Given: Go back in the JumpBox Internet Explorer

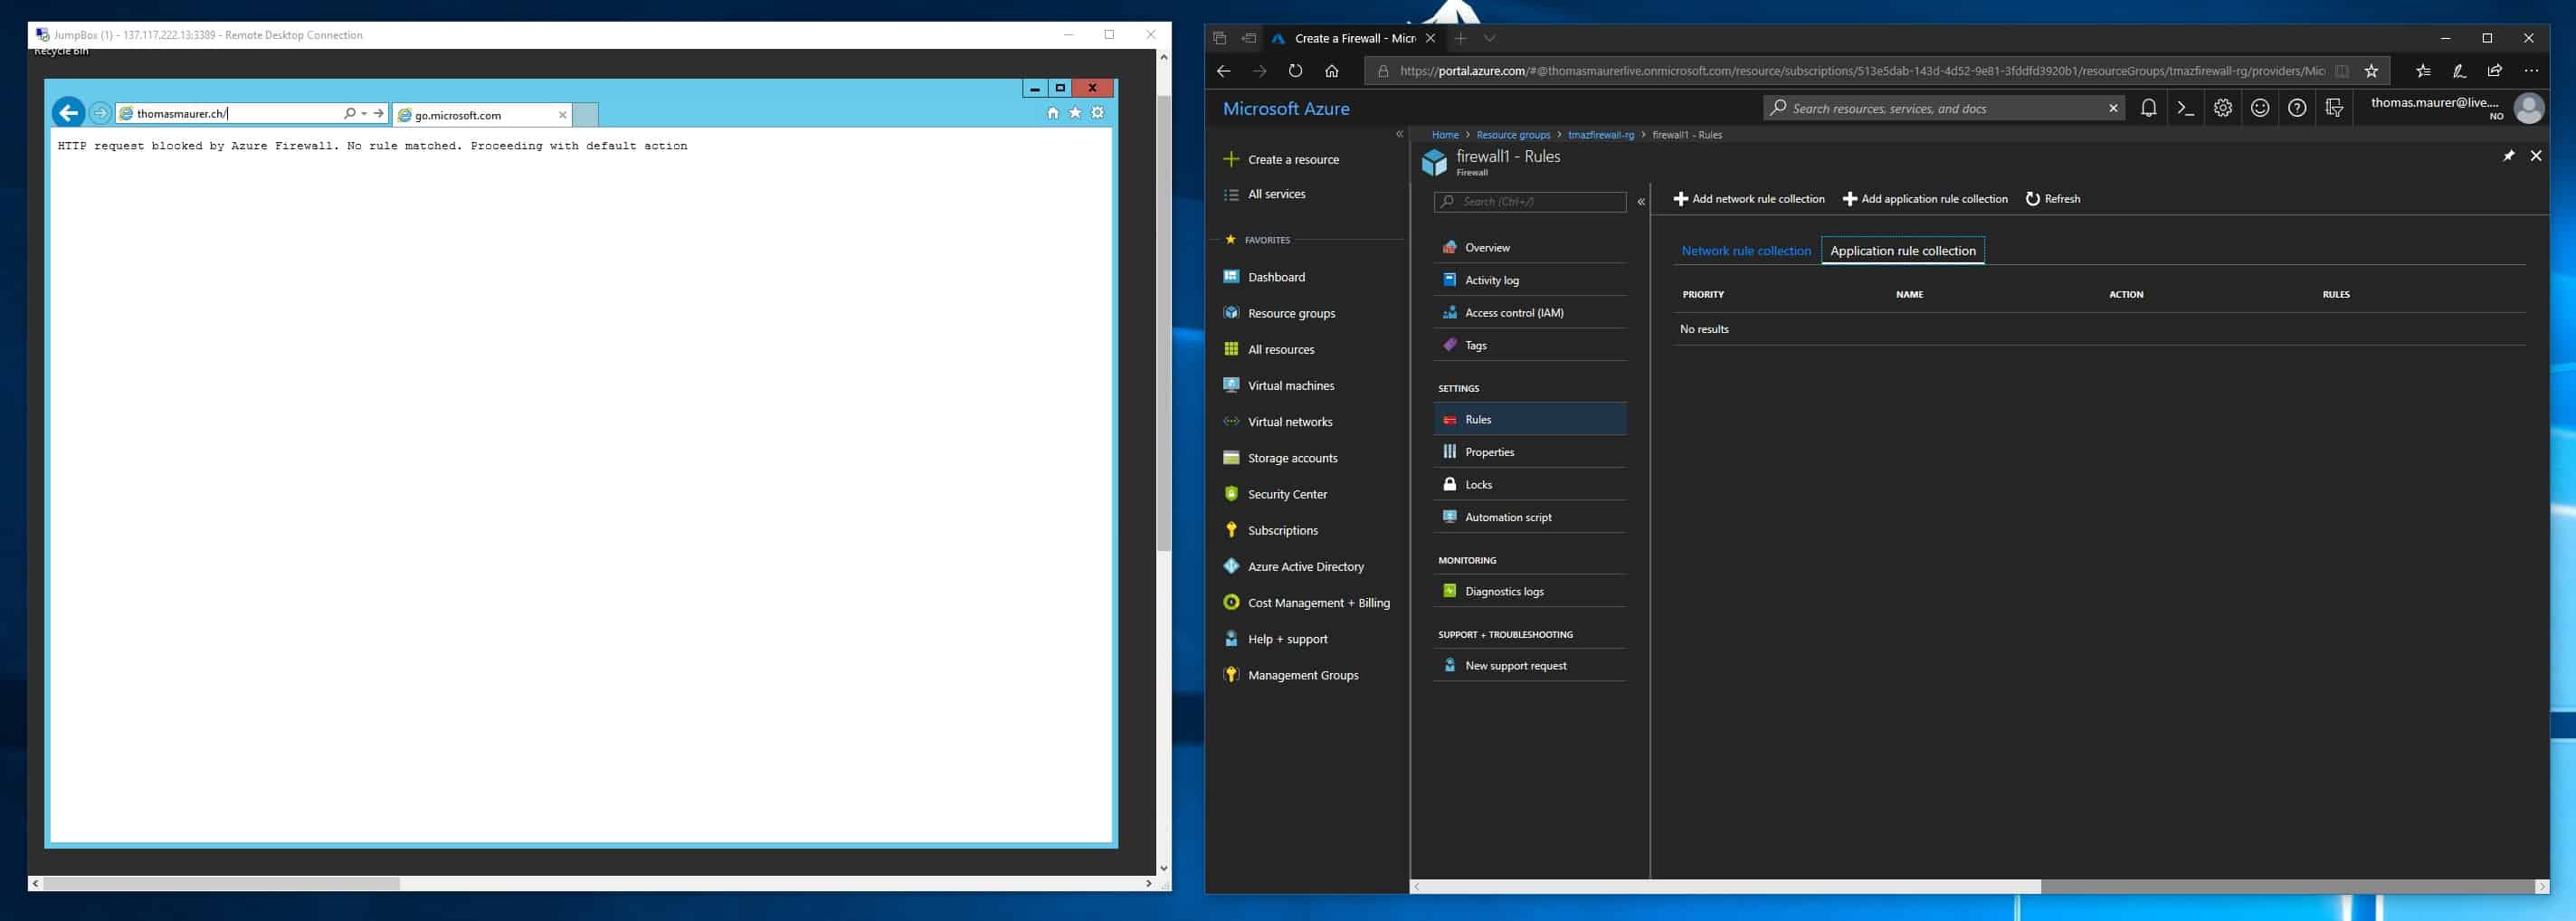Looking at the screenshot, I should [x=69, y=113].
